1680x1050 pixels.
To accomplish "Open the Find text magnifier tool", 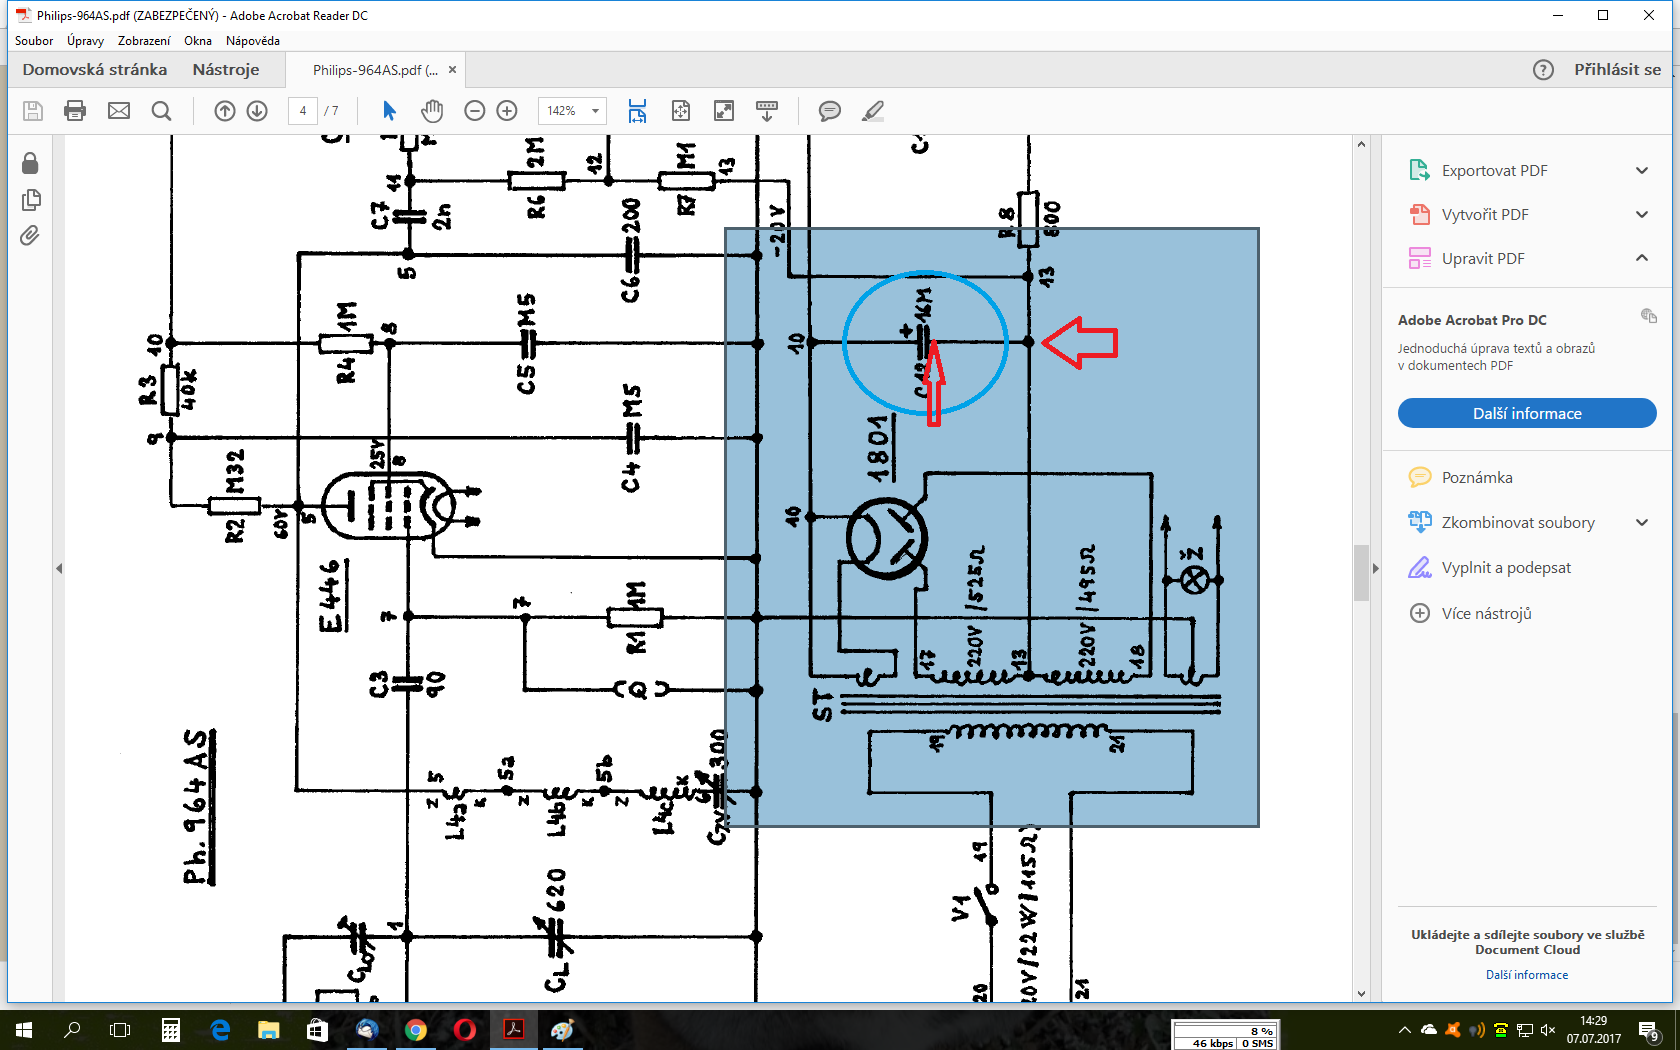I will click(x=161, y=111).
